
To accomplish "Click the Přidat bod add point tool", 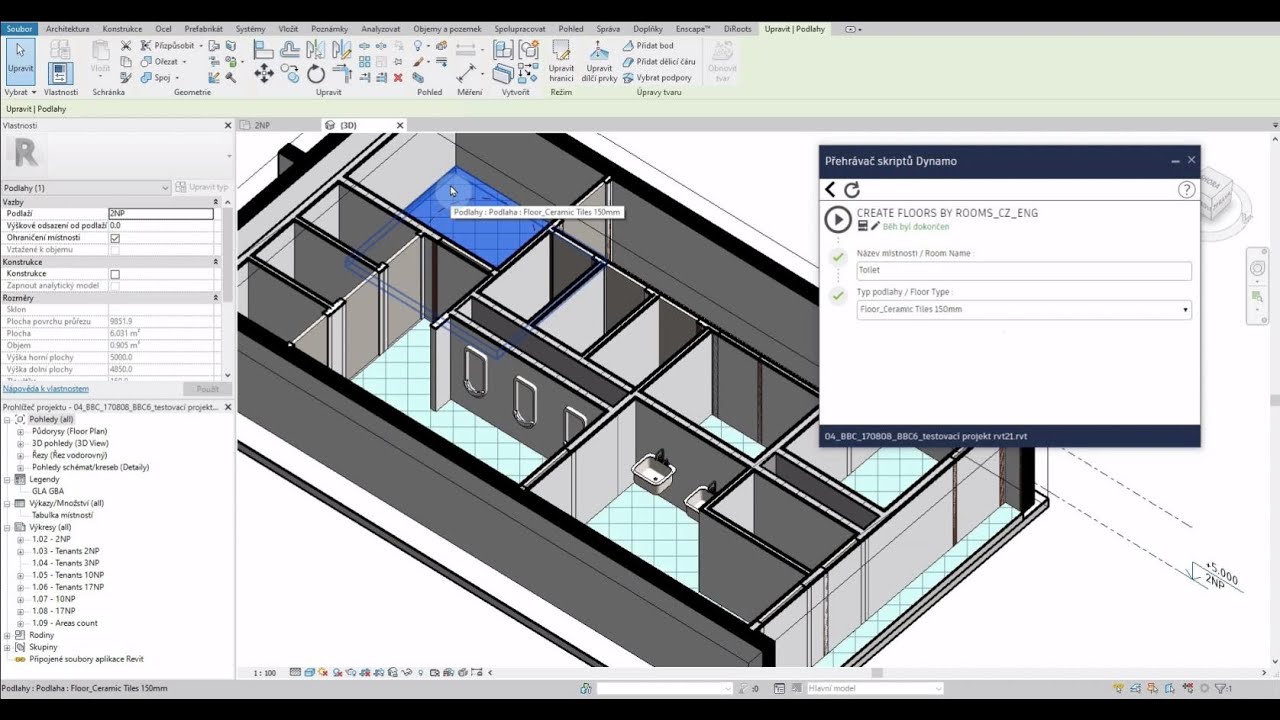I will click(648, 45).
